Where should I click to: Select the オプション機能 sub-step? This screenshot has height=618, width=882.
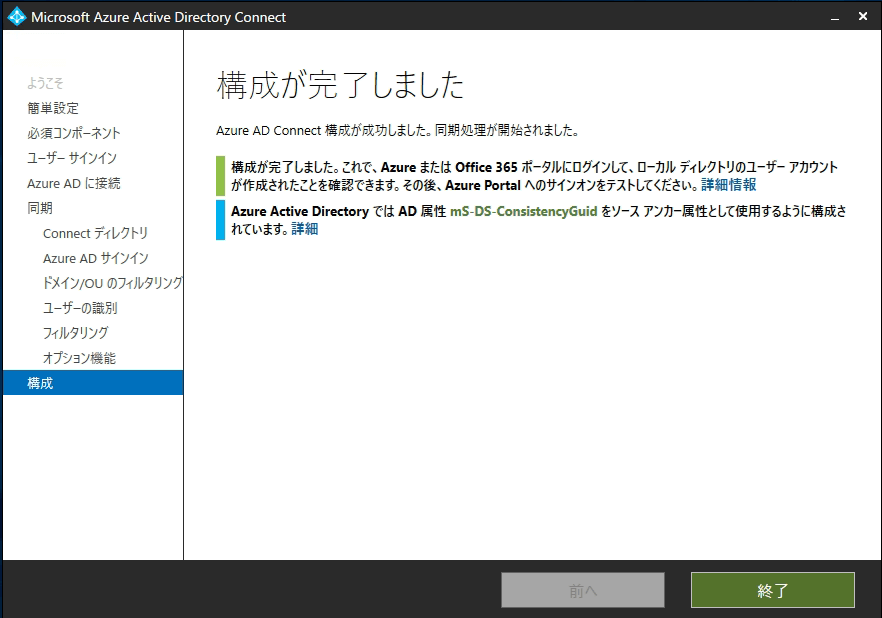[x=79, y=358]
